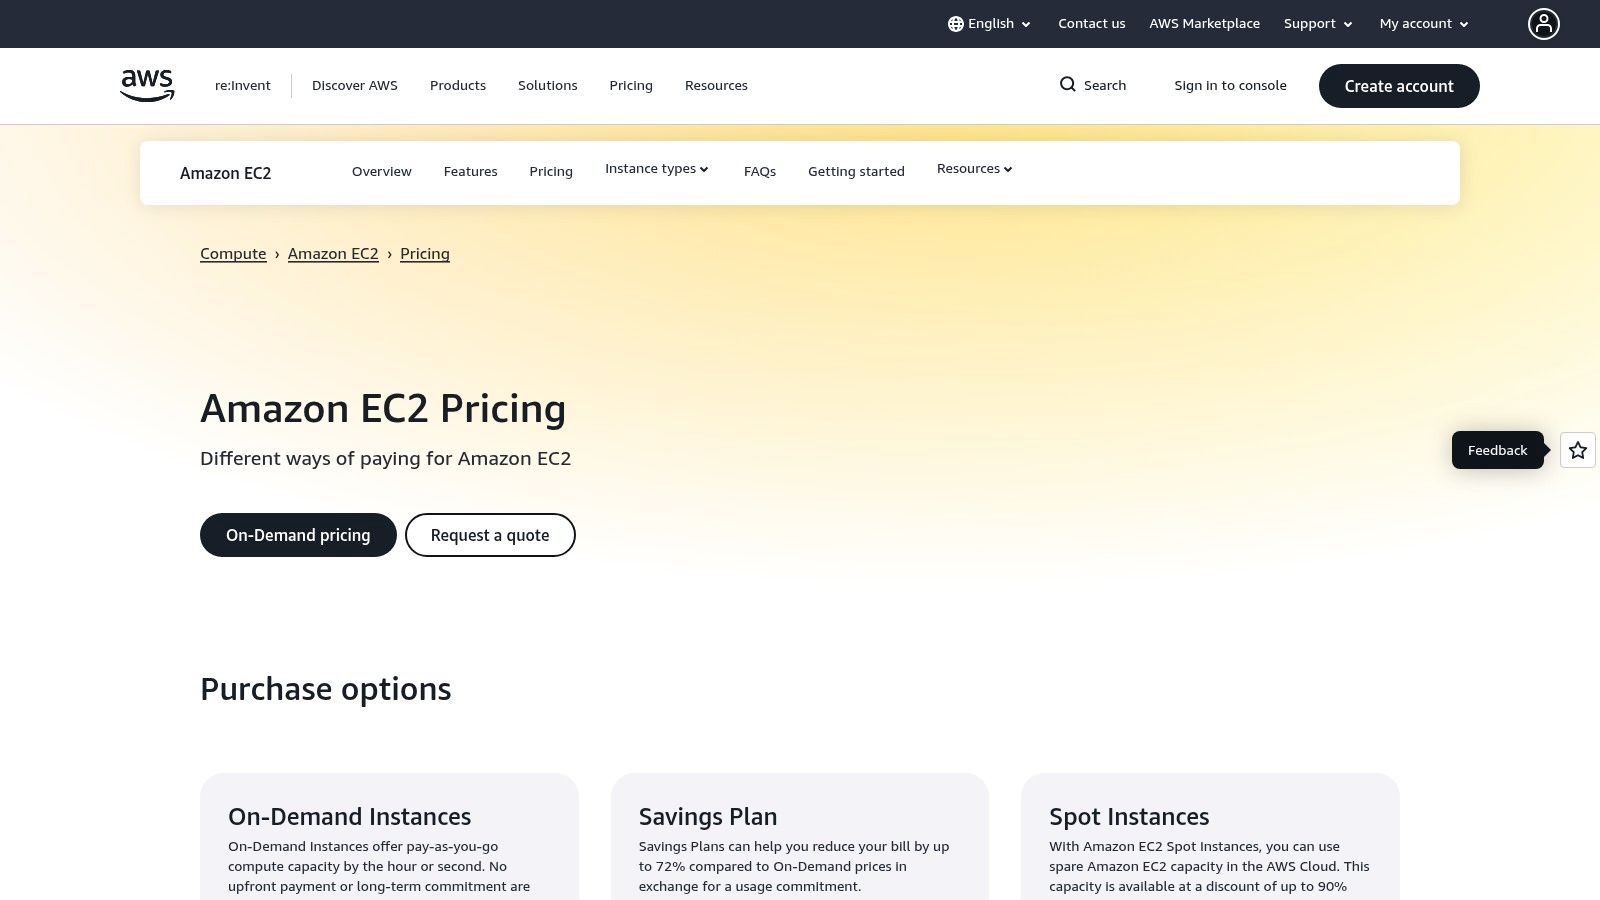Expand the My account menu
Viewport: 1600px width, 900px height.
click(x=1424, y=24)
